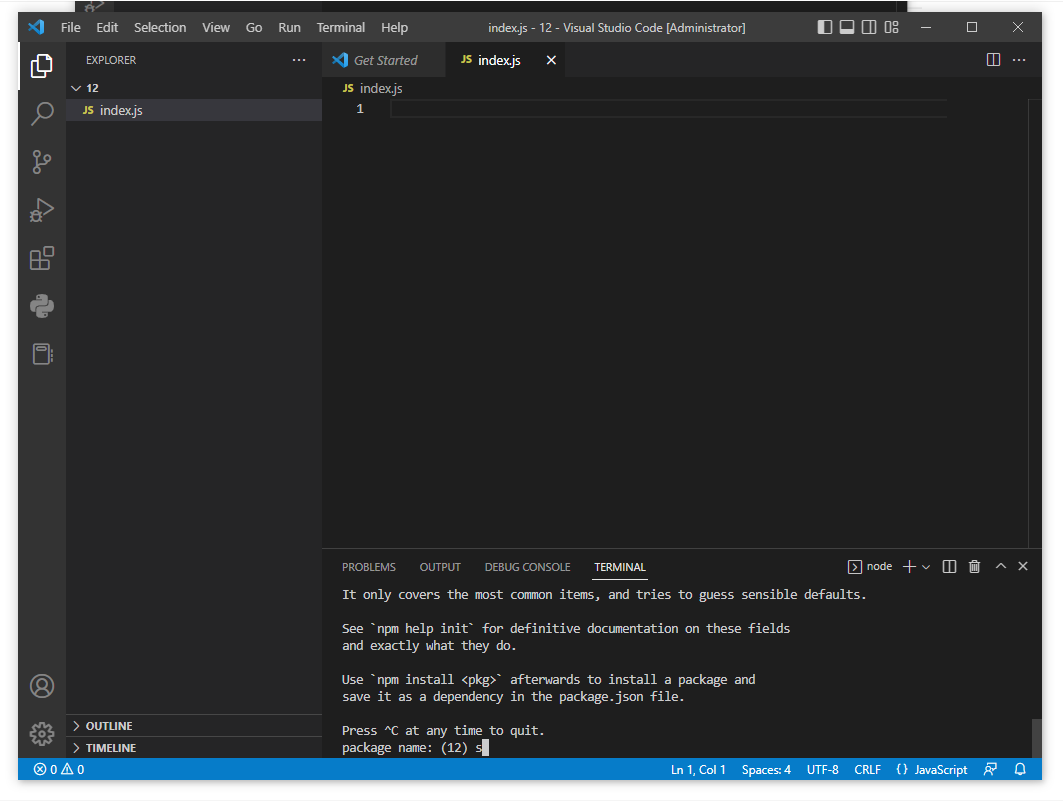The width and height of the screenshot is (1063, 801).
Task: Split the editor to the right
Action: tap(993, 60)
